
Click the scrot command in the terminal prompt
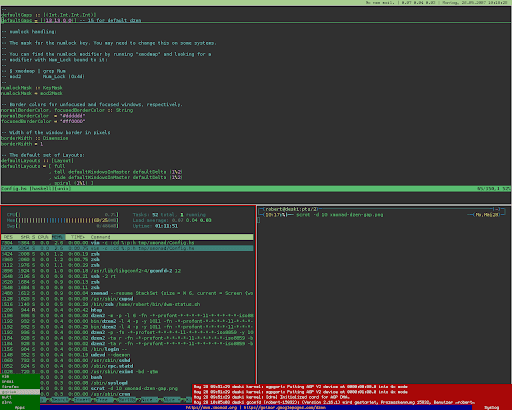(339, 215)
